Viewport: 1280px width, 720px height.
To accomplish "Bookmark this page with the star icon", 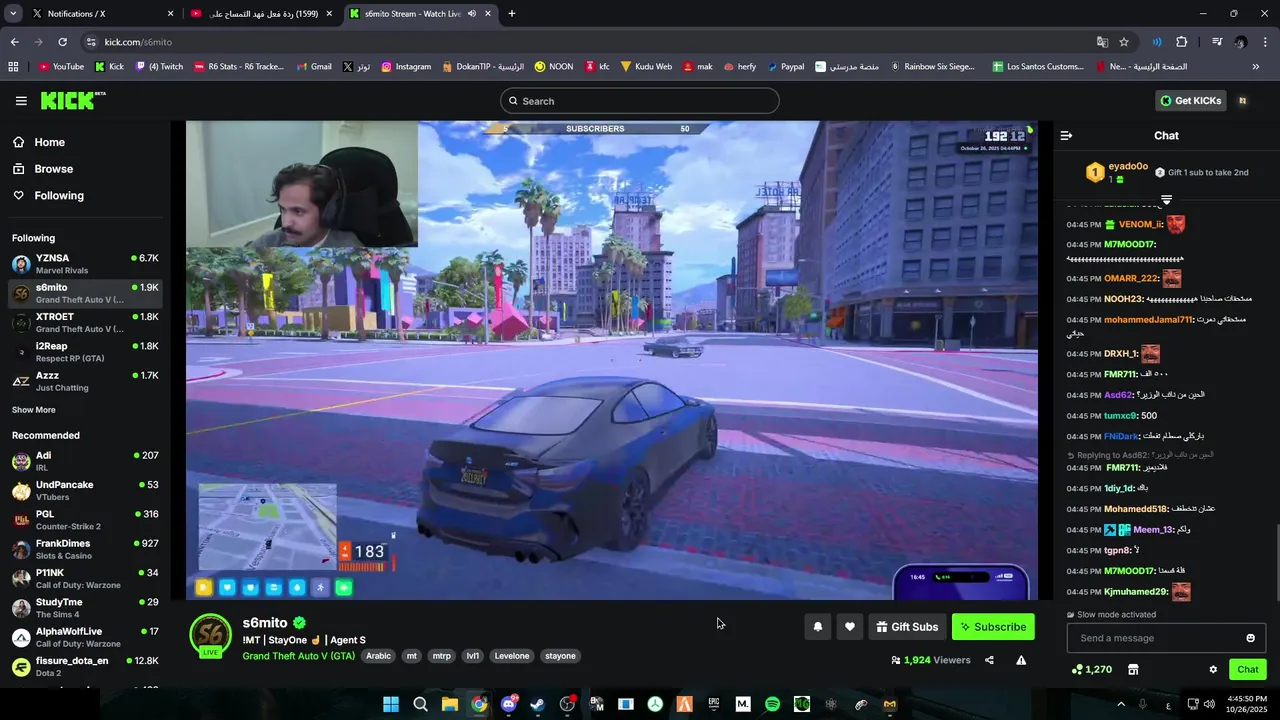I will point(1124,42).
